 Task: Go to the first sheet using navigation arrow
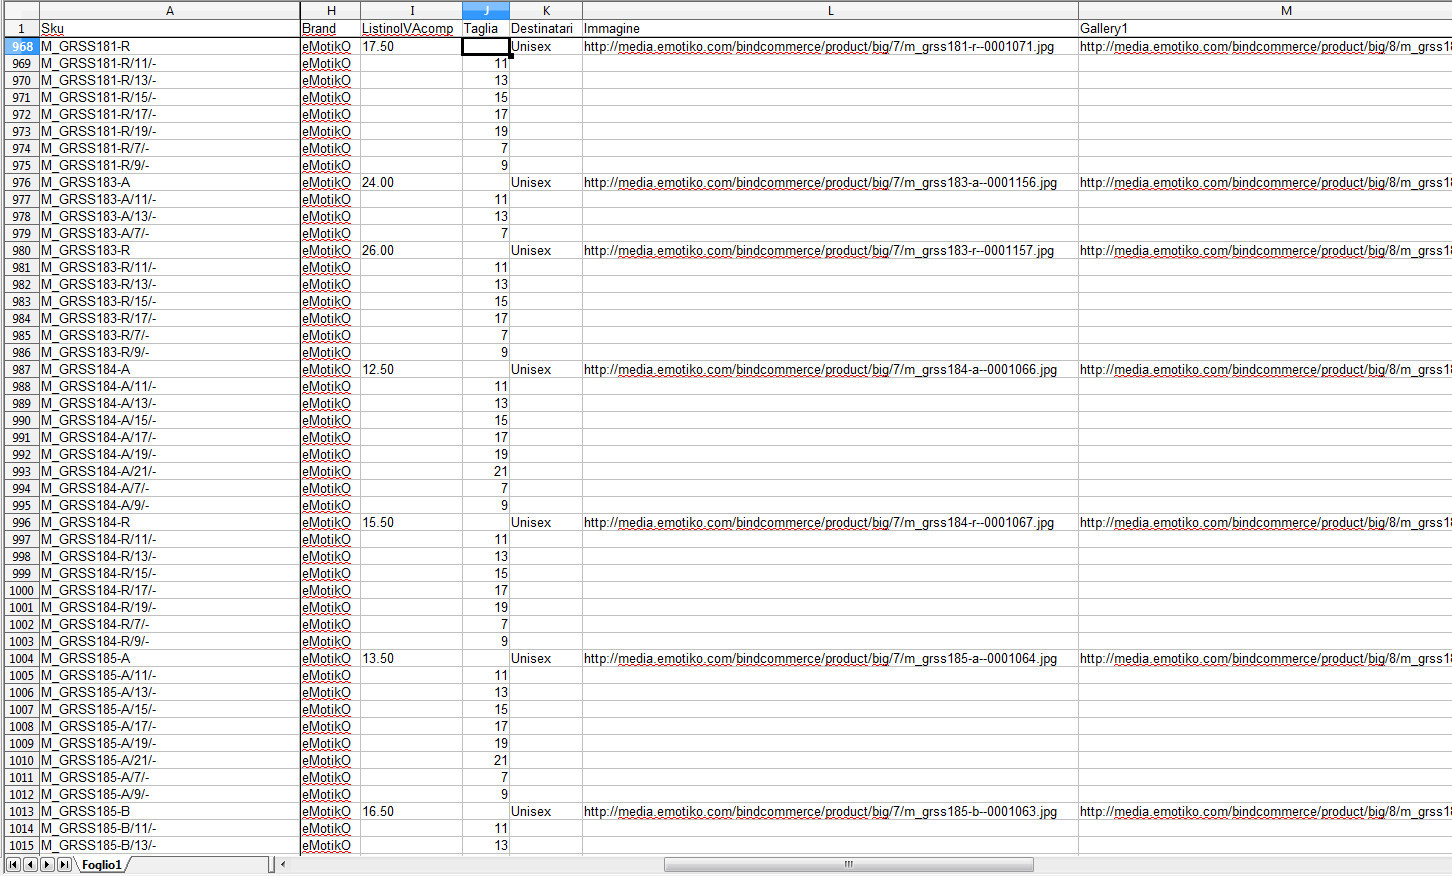coord(13,864)
